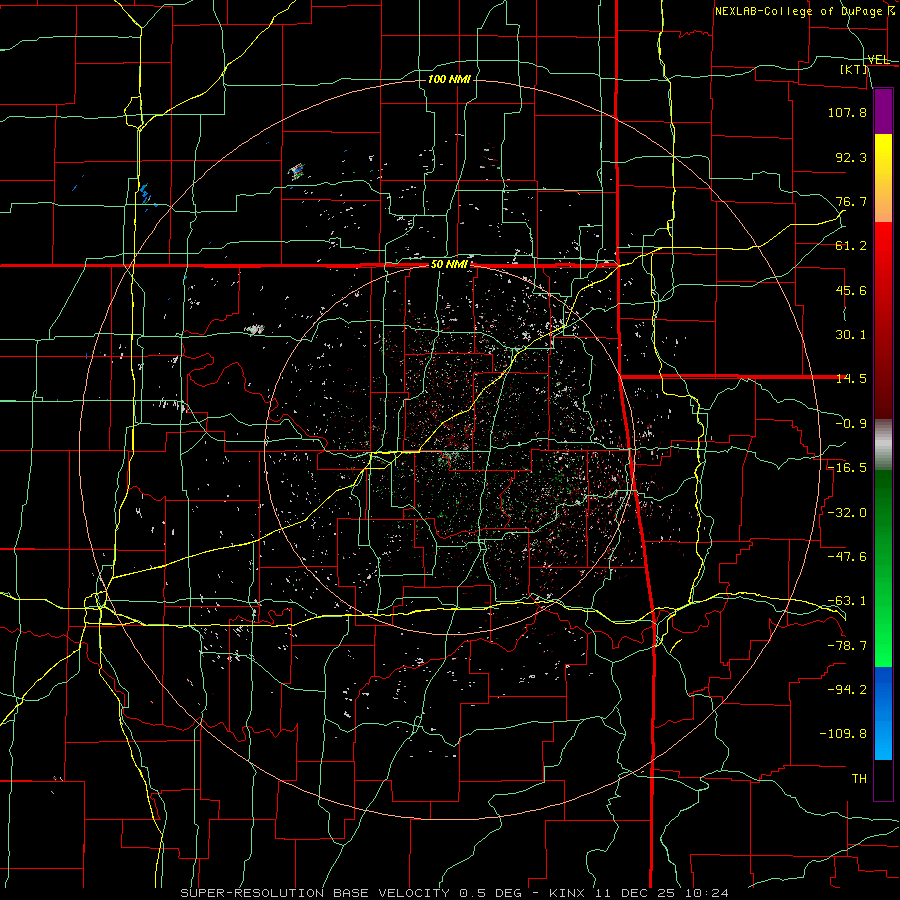Click the green segment of velocity color bar
This screenshot has height=900, width=900.
[883, 568]
